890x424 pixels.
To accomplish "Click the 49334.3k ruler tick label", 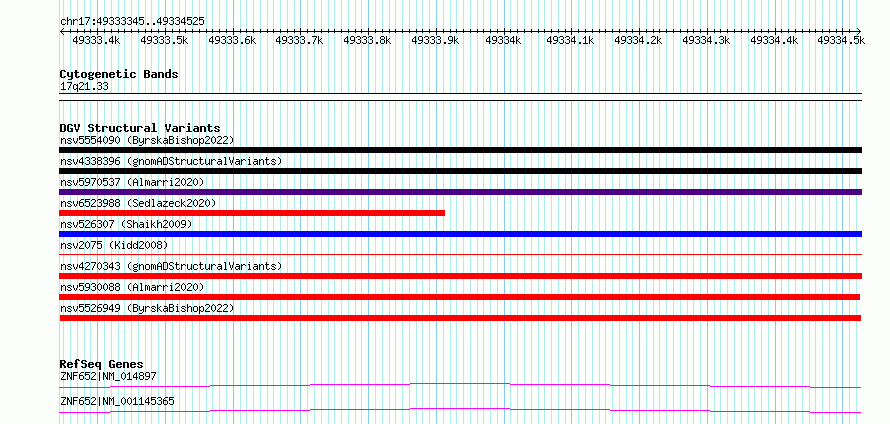I will click(x=706, y=40).
